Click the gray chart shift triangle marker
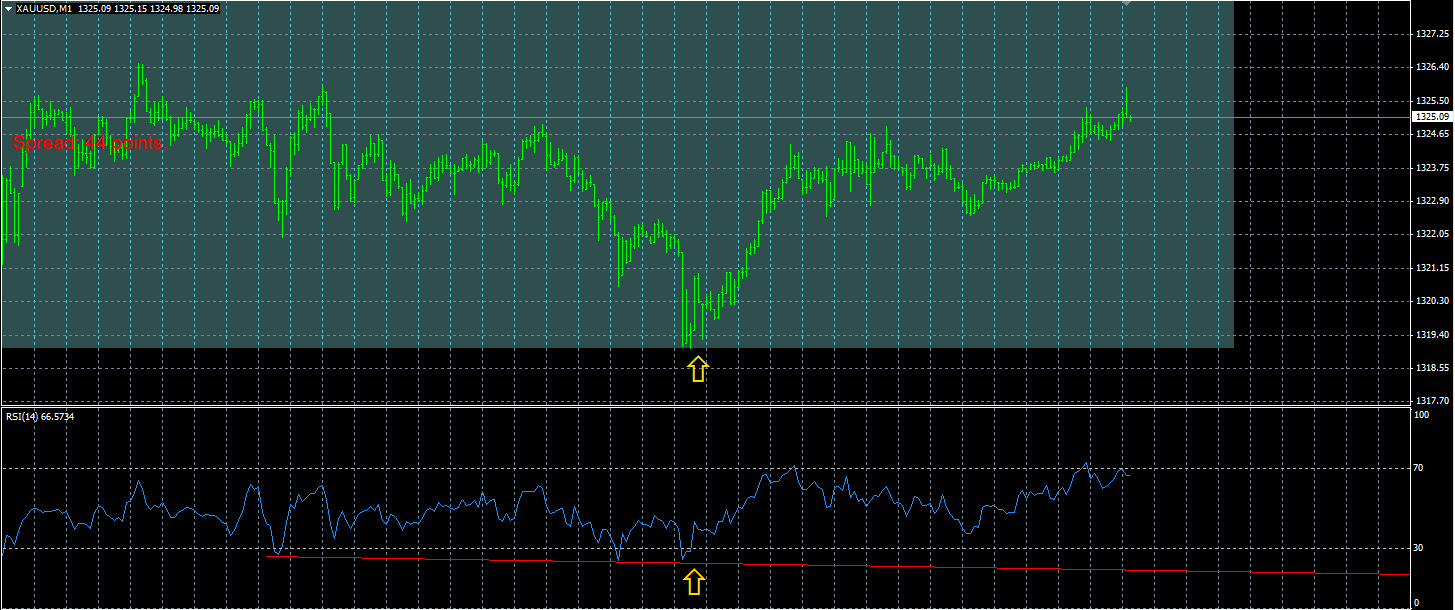The width and height of the screenshot is (1455, 610). click(1127, 3)
